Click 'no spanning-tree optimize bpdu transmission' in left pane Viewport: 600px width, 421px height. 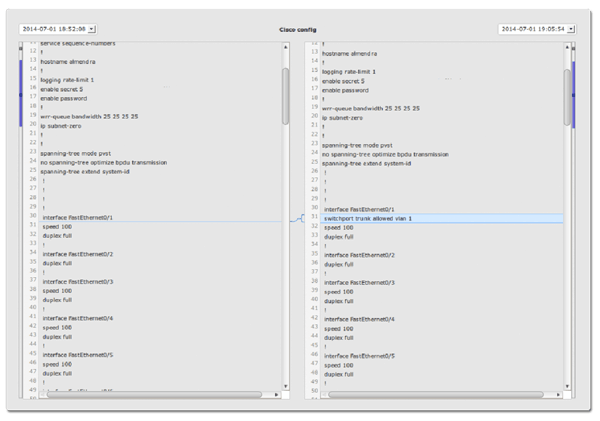[x=104, y=163]
